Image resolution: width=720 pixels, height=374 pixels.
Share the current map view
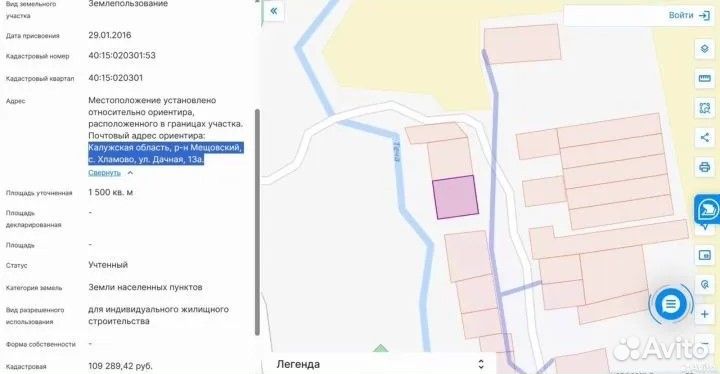coord(704,137)
